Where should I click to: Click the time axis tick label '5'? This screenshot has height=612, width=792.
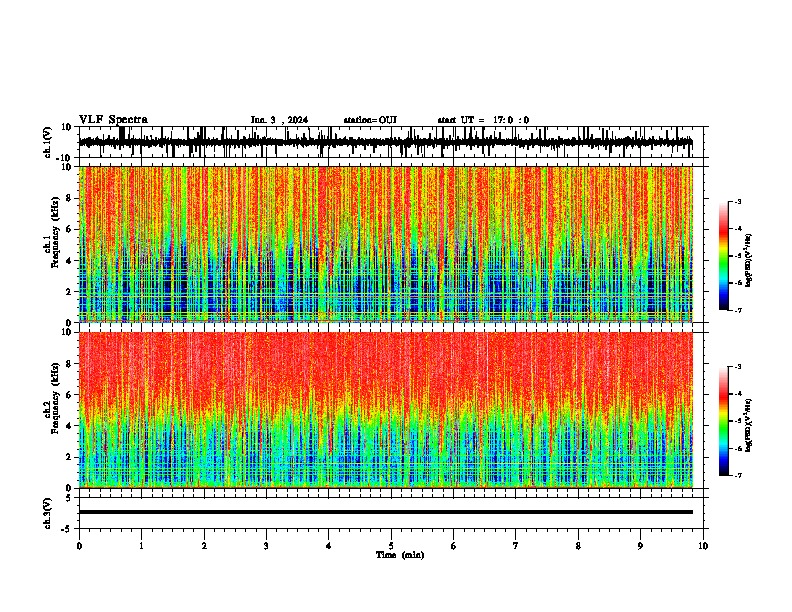(391, 546)
